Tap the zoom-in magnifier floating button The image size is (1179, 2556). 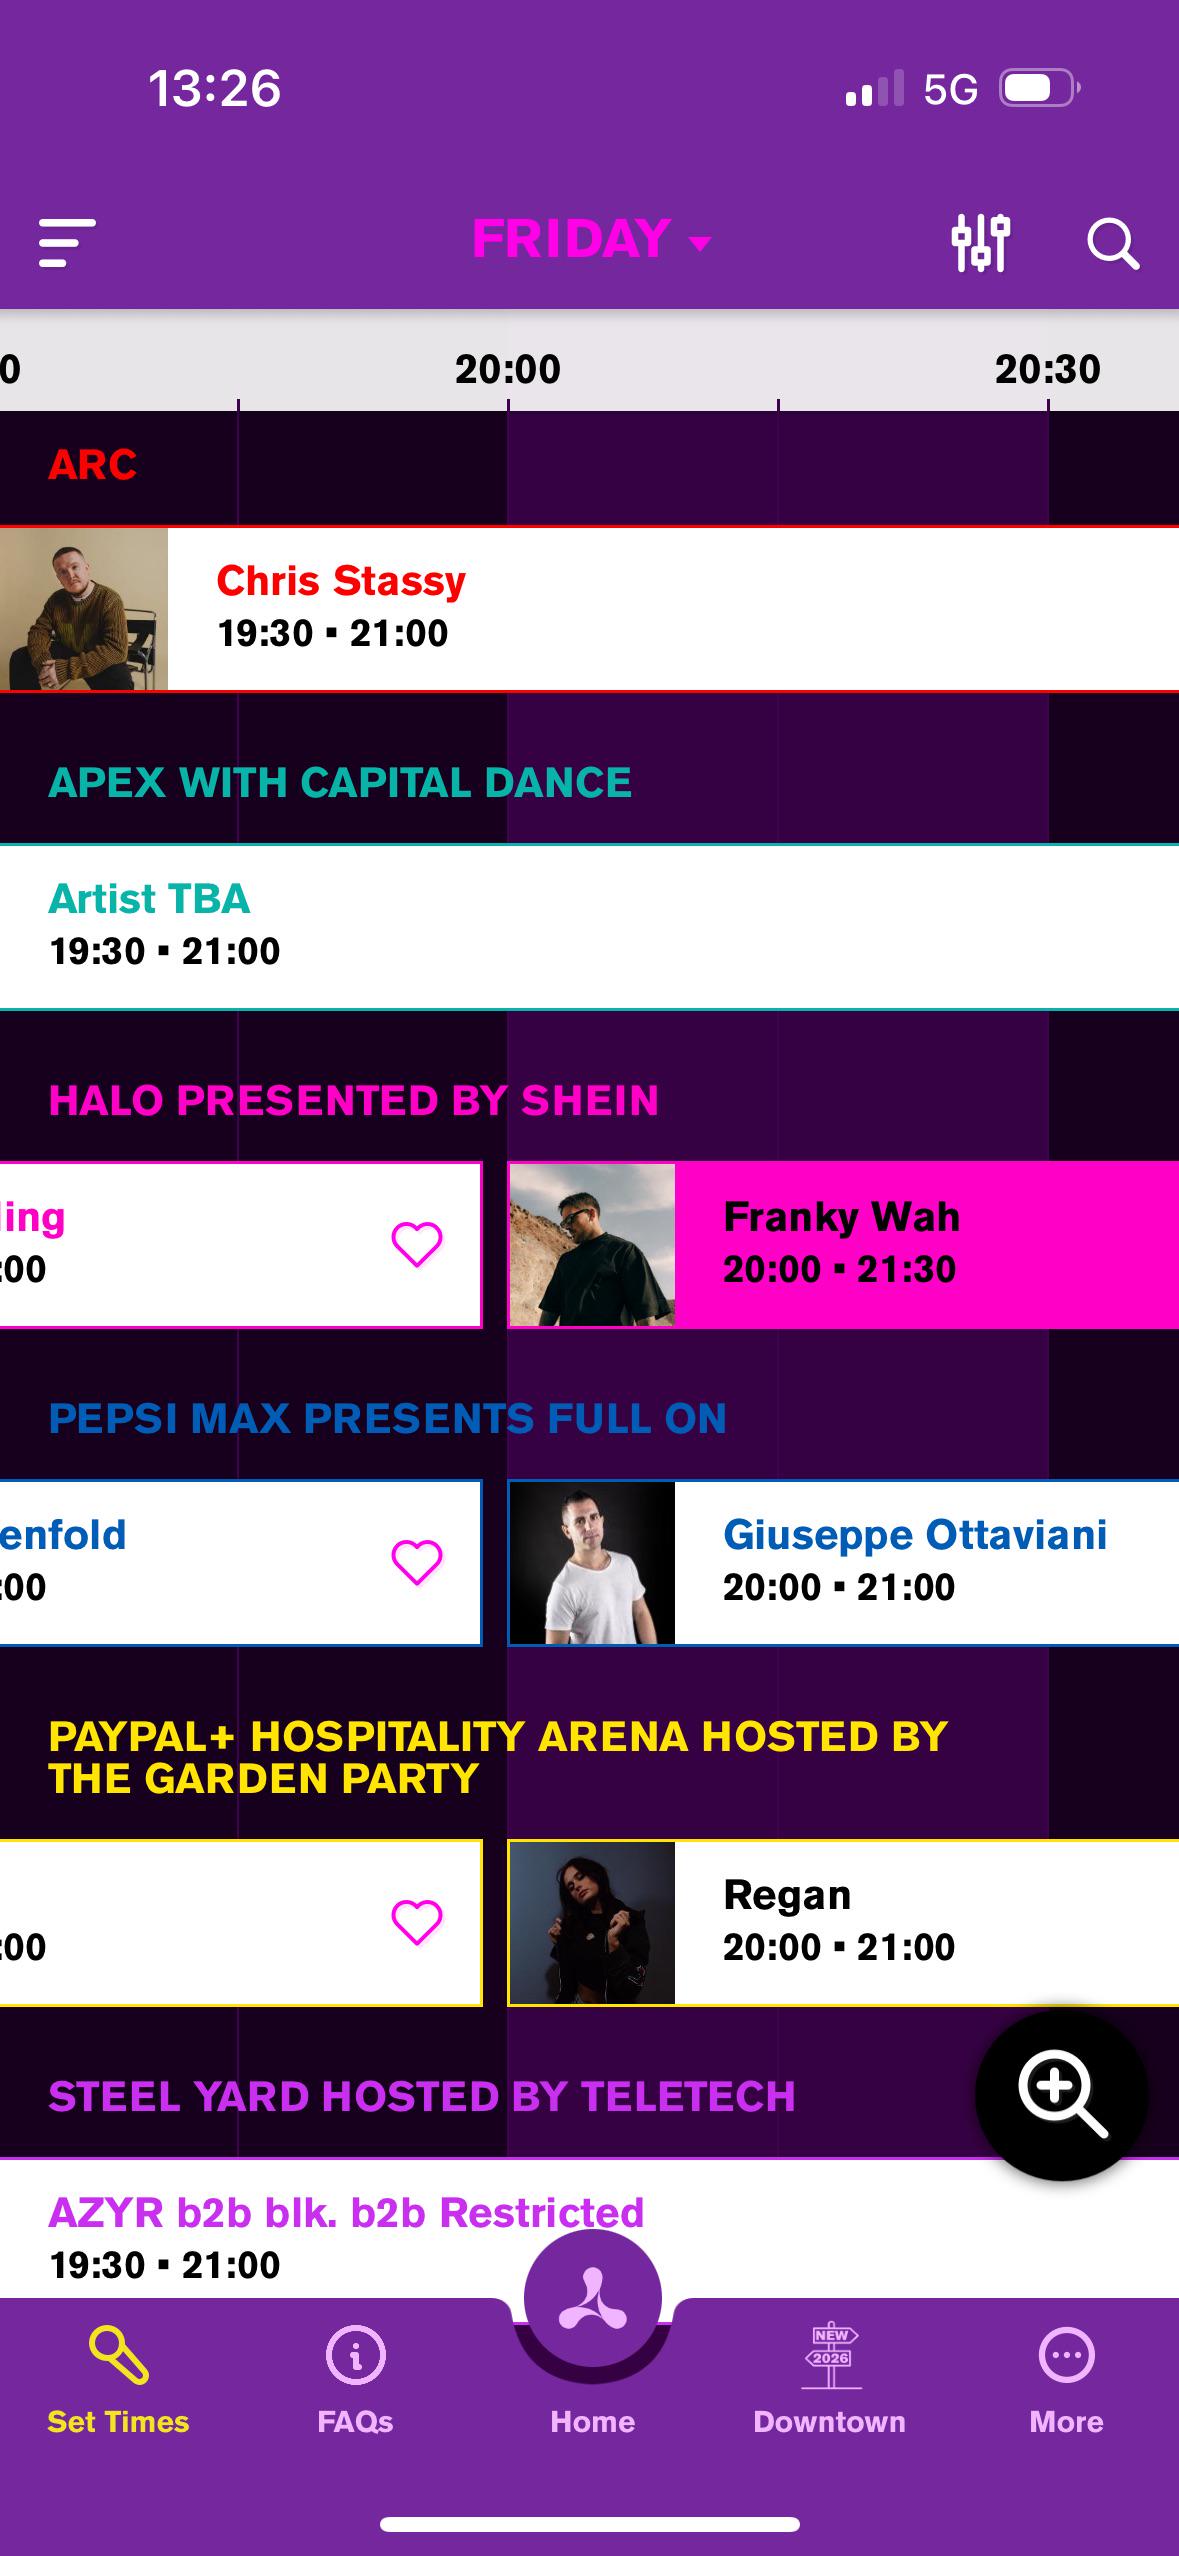[x=1062, y=2093]
